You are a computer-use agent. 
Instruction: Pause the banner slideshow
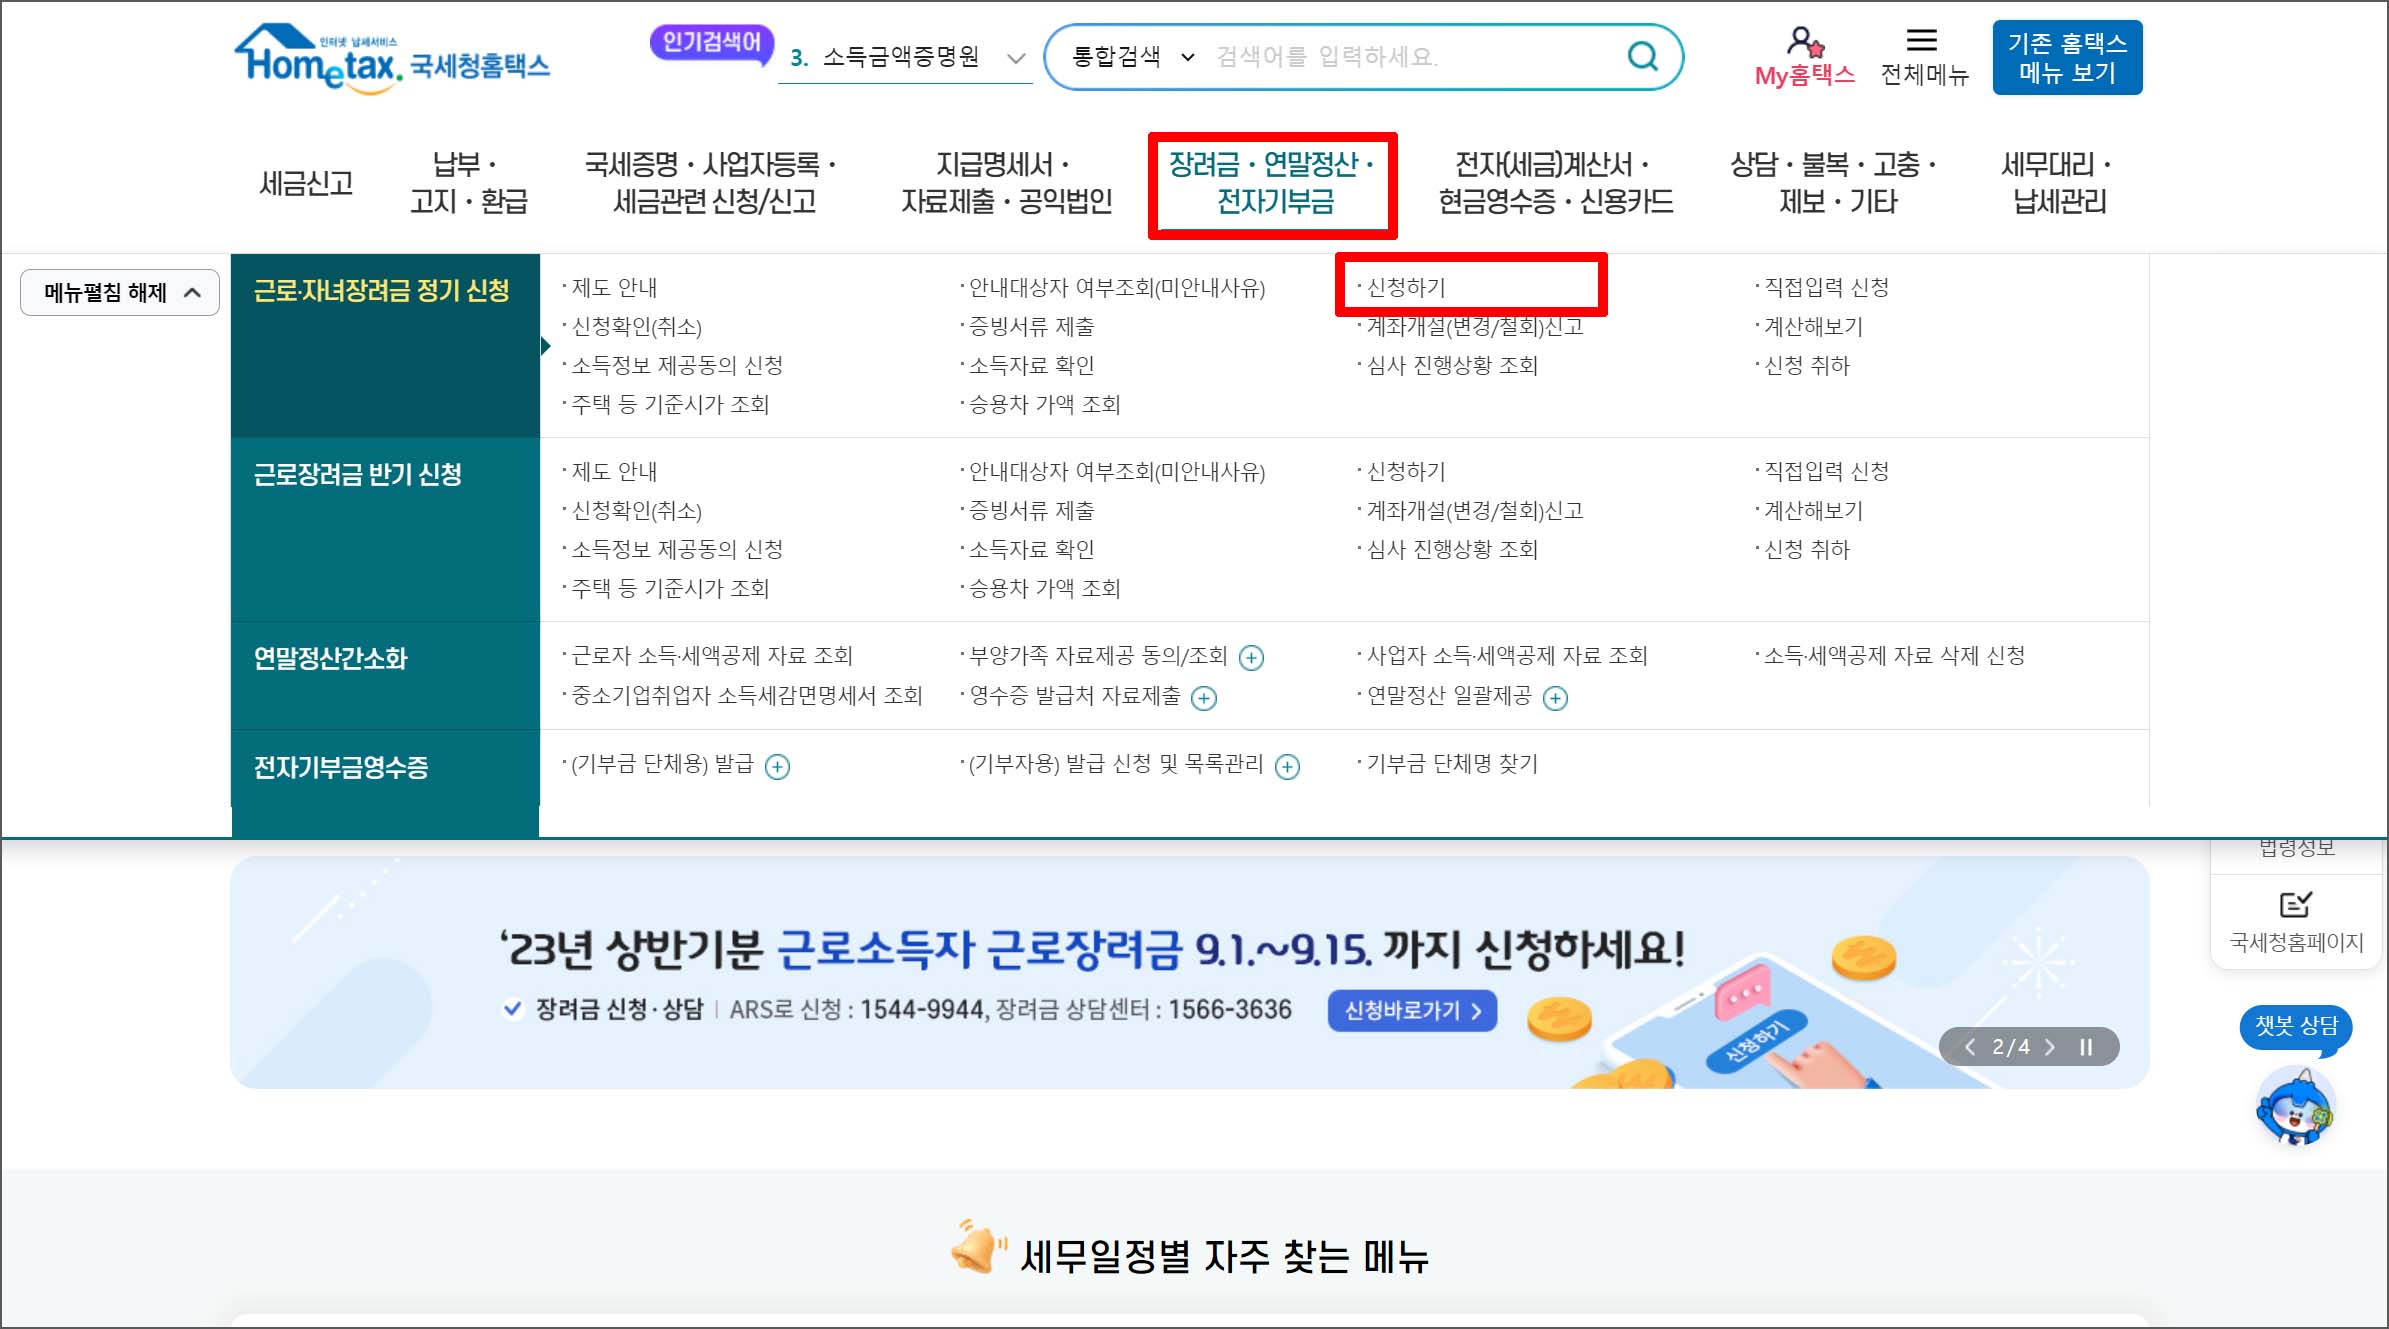(2086, 1047)
